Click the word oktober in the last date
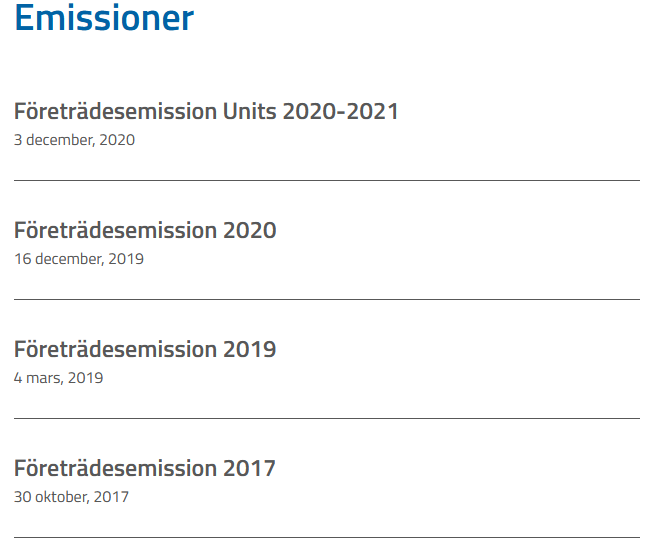This screenshot has height=553, width=654. 62,497
